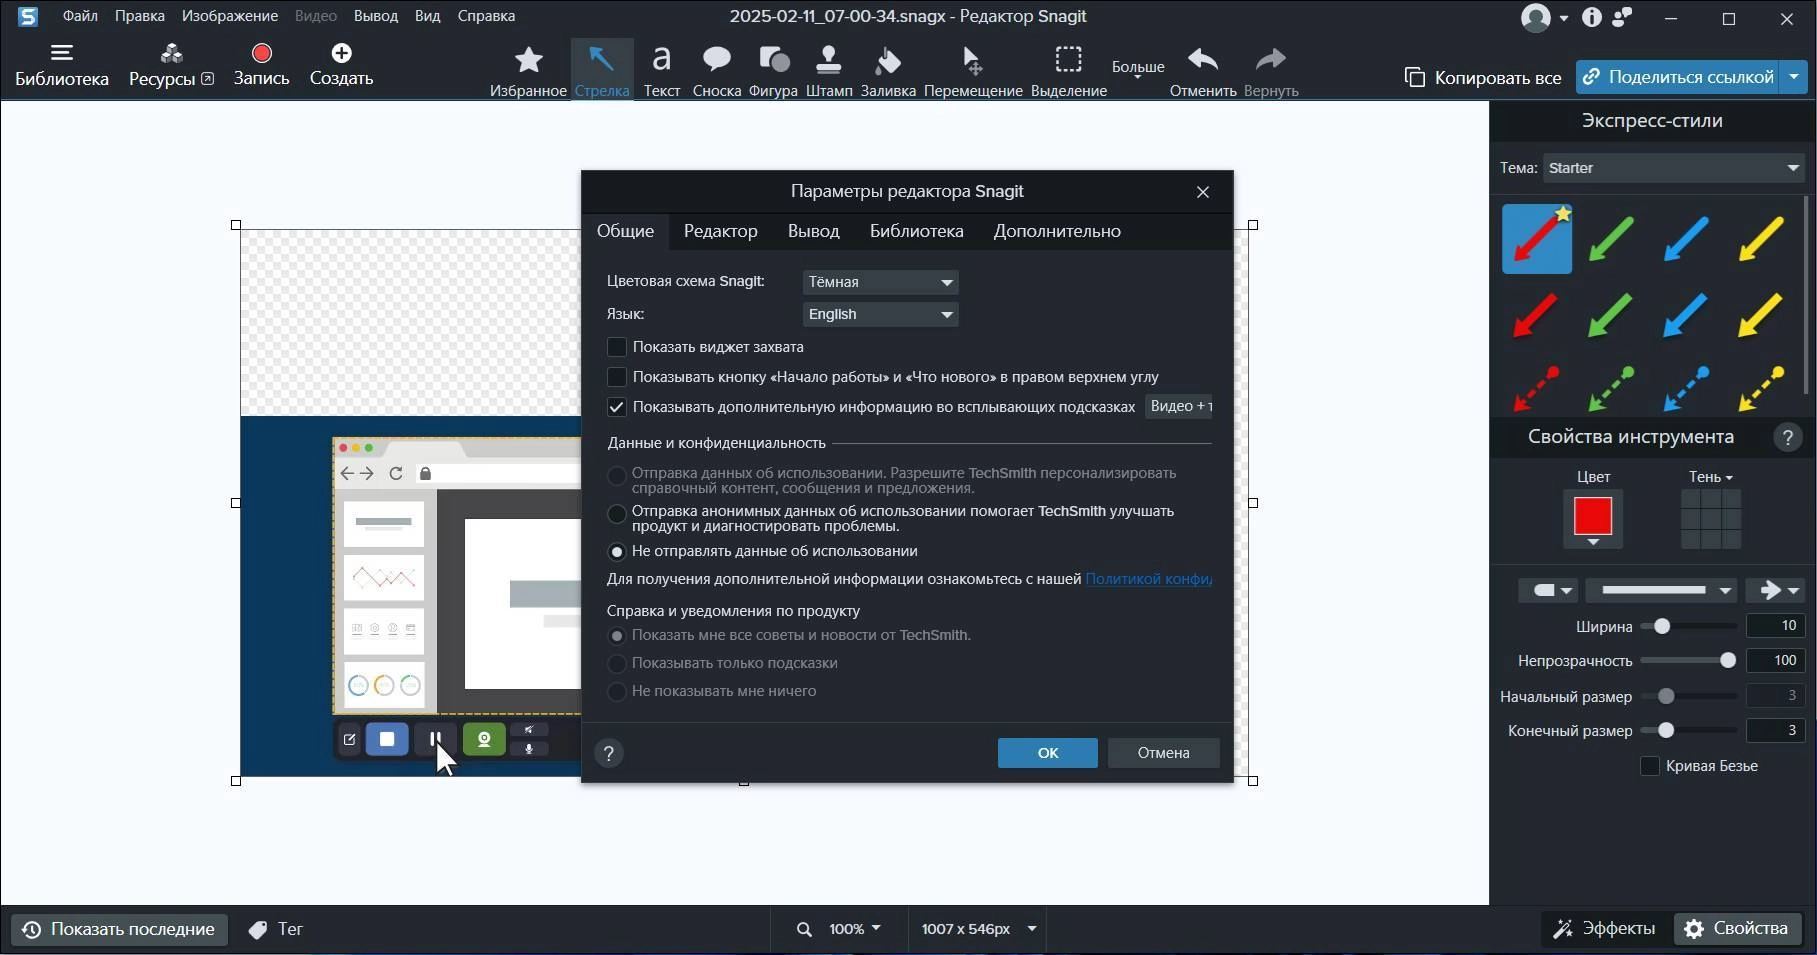Select the Arrow (Стрелка) tool
Image resolution: width=1817 pixels, height=955 pixels.
tap(602, 70)
